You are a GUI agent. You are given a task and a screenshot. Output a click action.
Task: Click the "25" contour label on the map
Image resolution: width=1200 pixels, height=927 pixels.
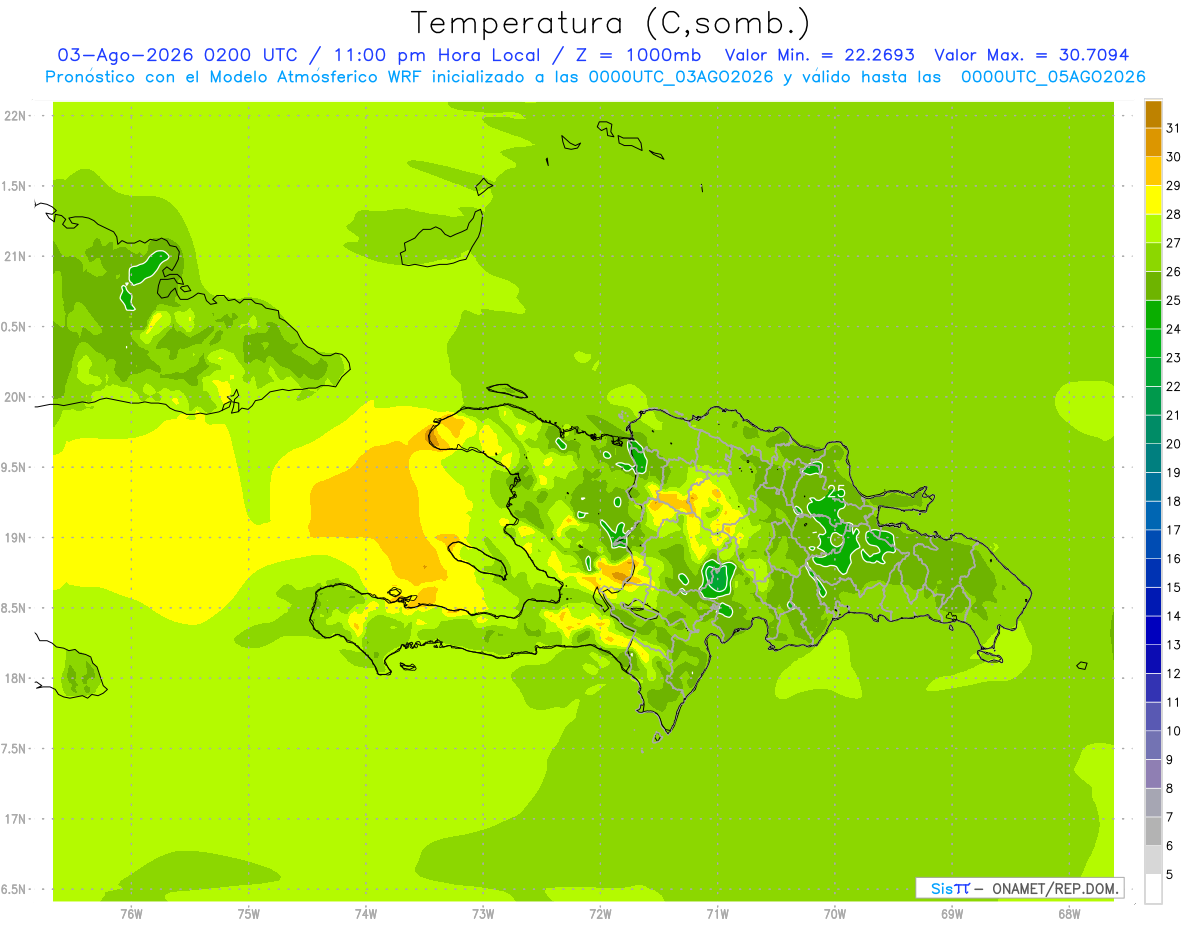click(837, 491)
